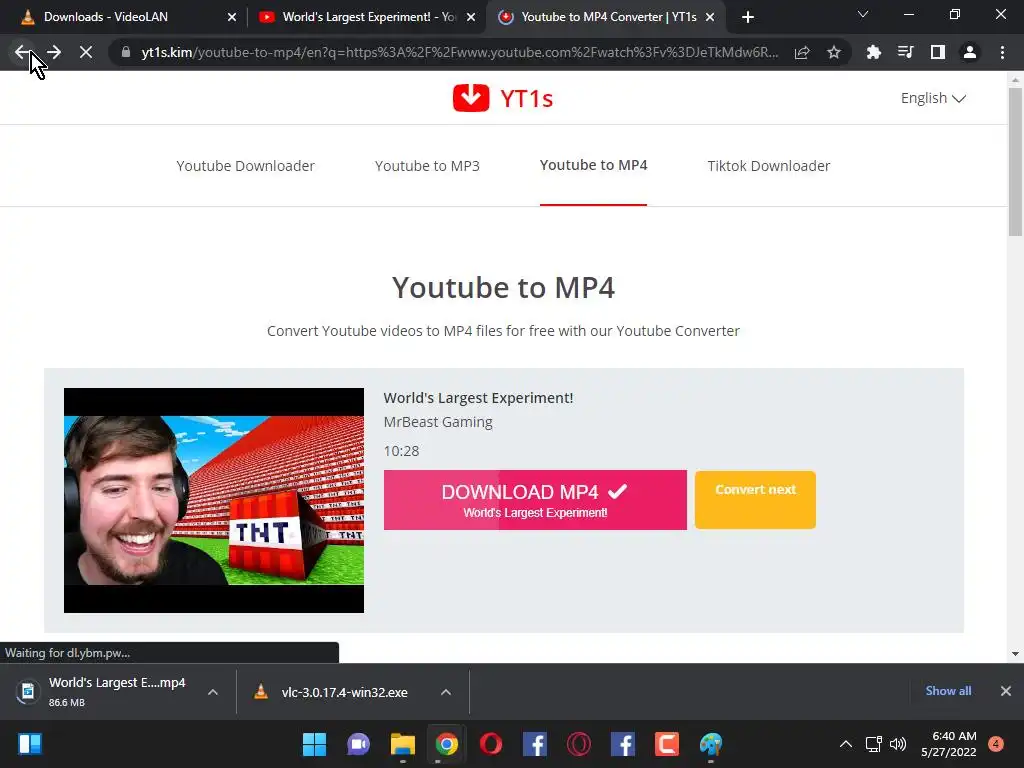Click the MrBeast video thumbnail

coord(214,500)
